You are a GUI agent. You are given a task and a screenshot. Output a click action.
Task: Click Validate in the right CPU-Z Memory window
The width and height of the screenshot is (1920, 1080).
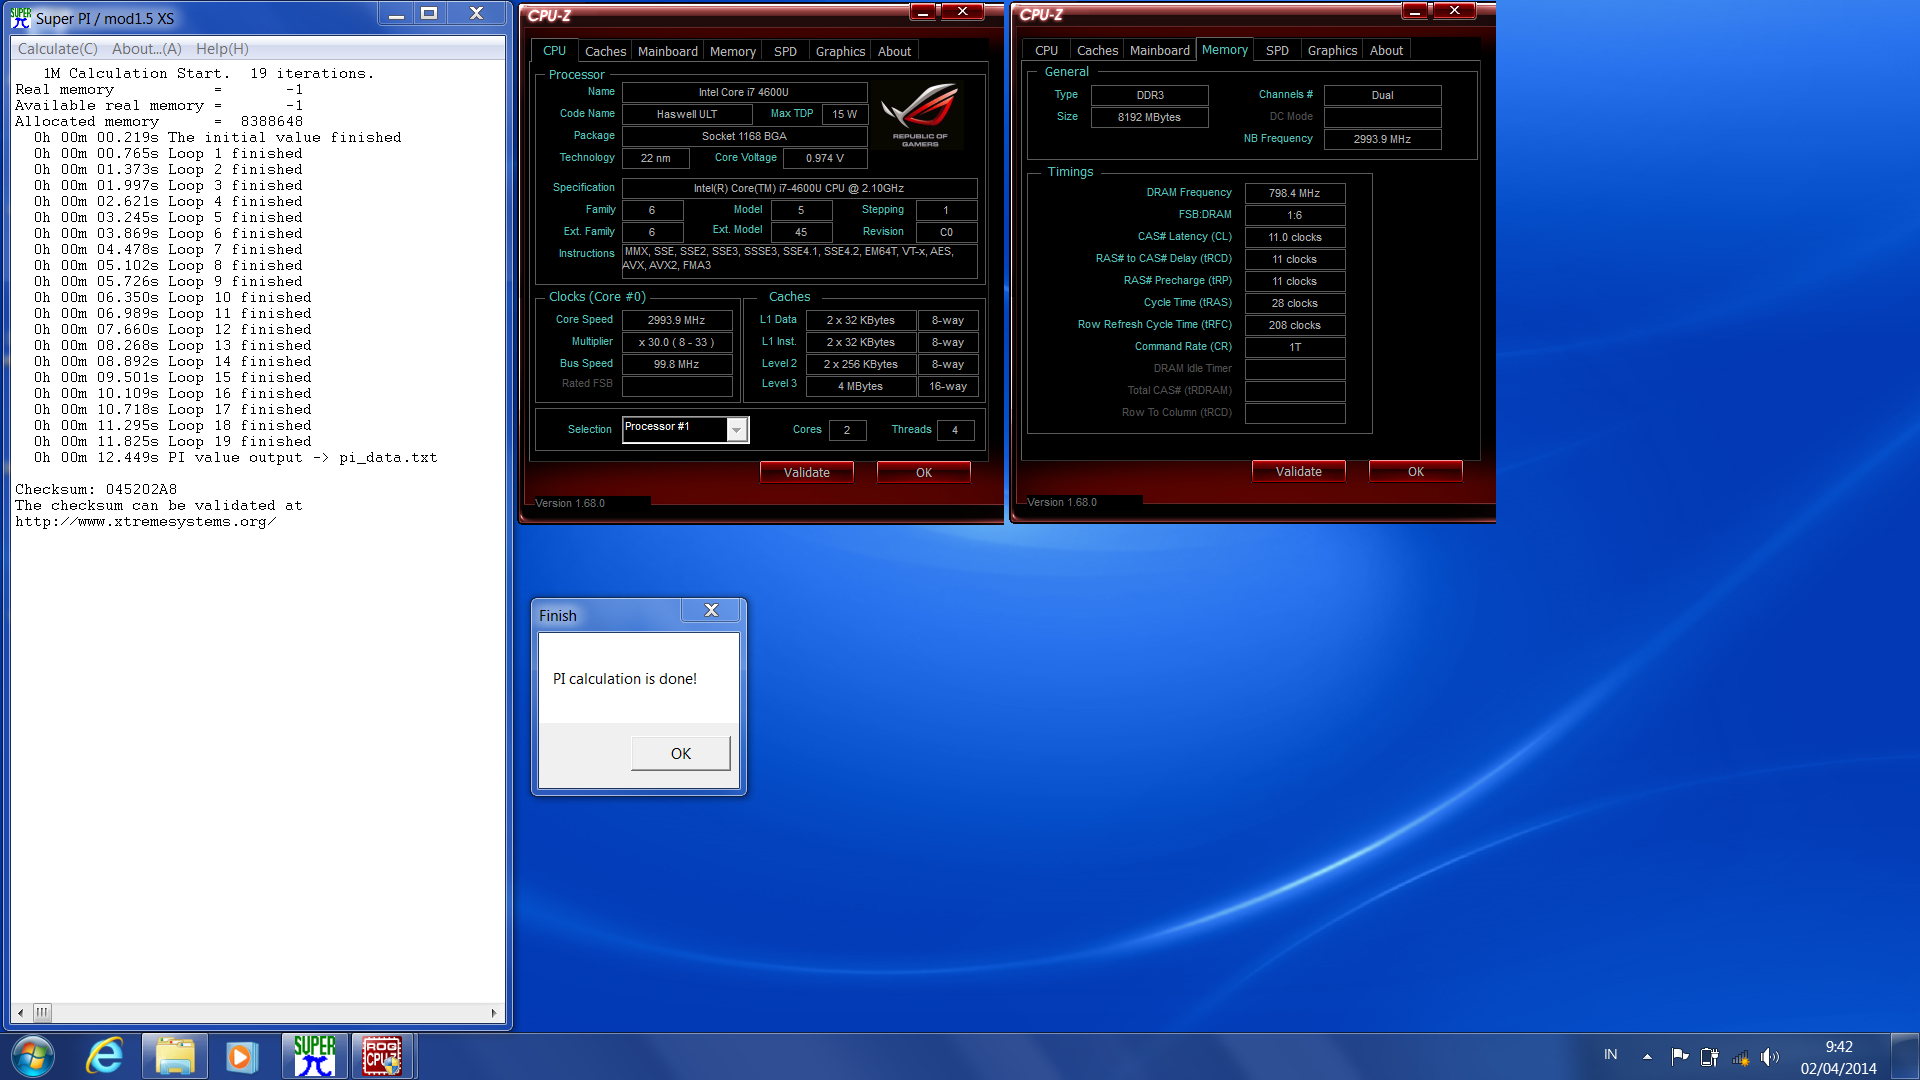click(1299, 471)
